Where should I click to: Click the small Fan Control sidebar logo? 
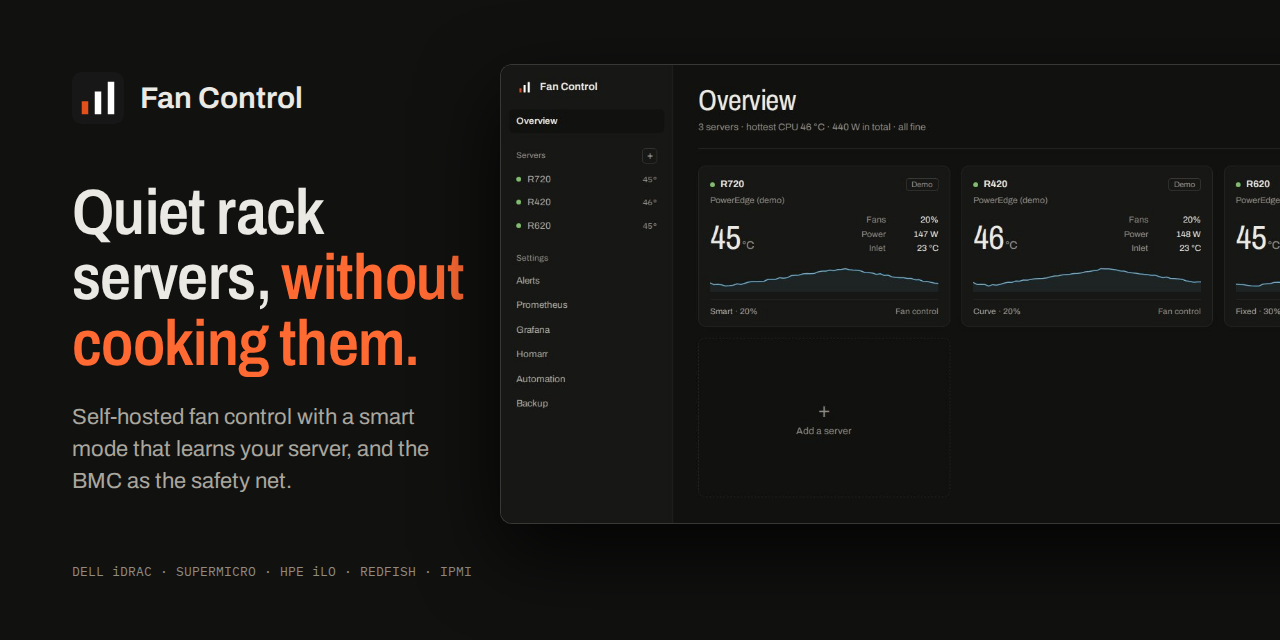(525, 87)
